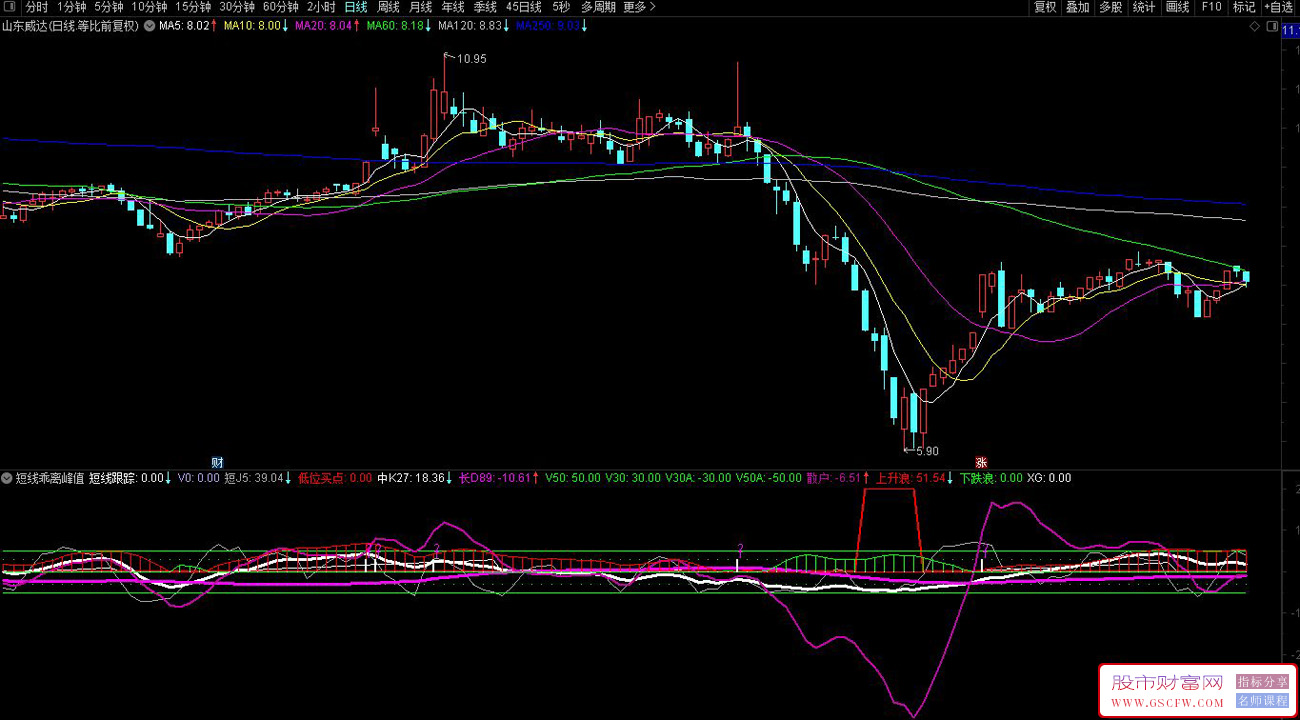Click the 中K27: 18.36 value
Image resolution: width=1300 pixels, height=720 pixels.
point(411,478)
